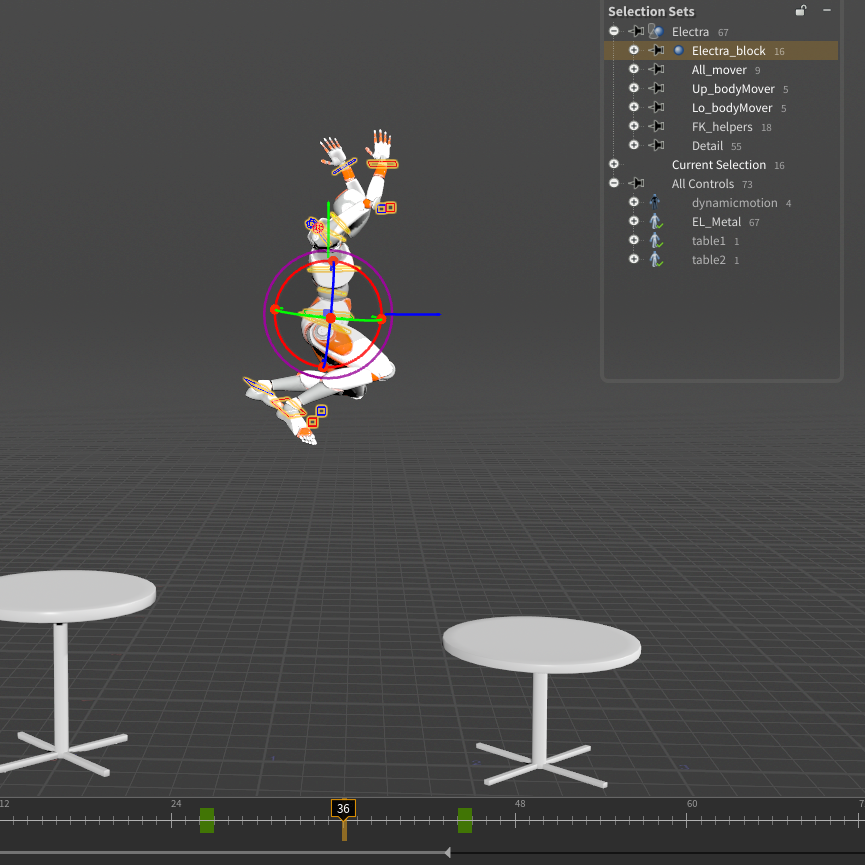
Task: Collapse the Selection Sets panel with minus button
Action: pos(827,10)
